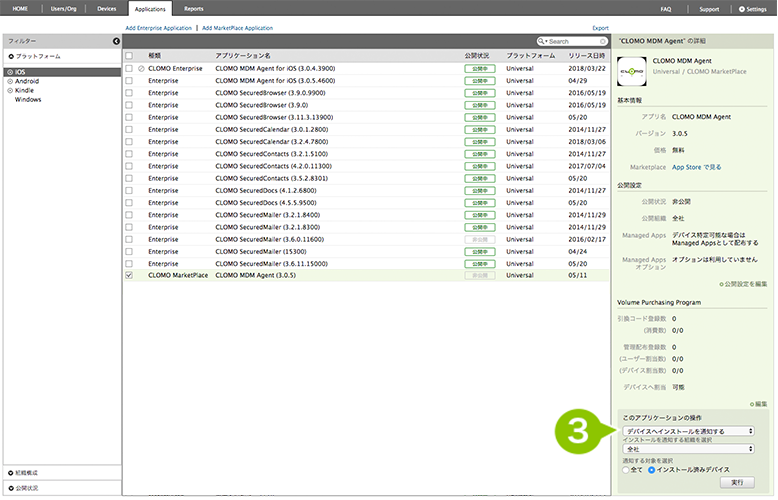Sort by 公開状況 column header

point(477,56)
